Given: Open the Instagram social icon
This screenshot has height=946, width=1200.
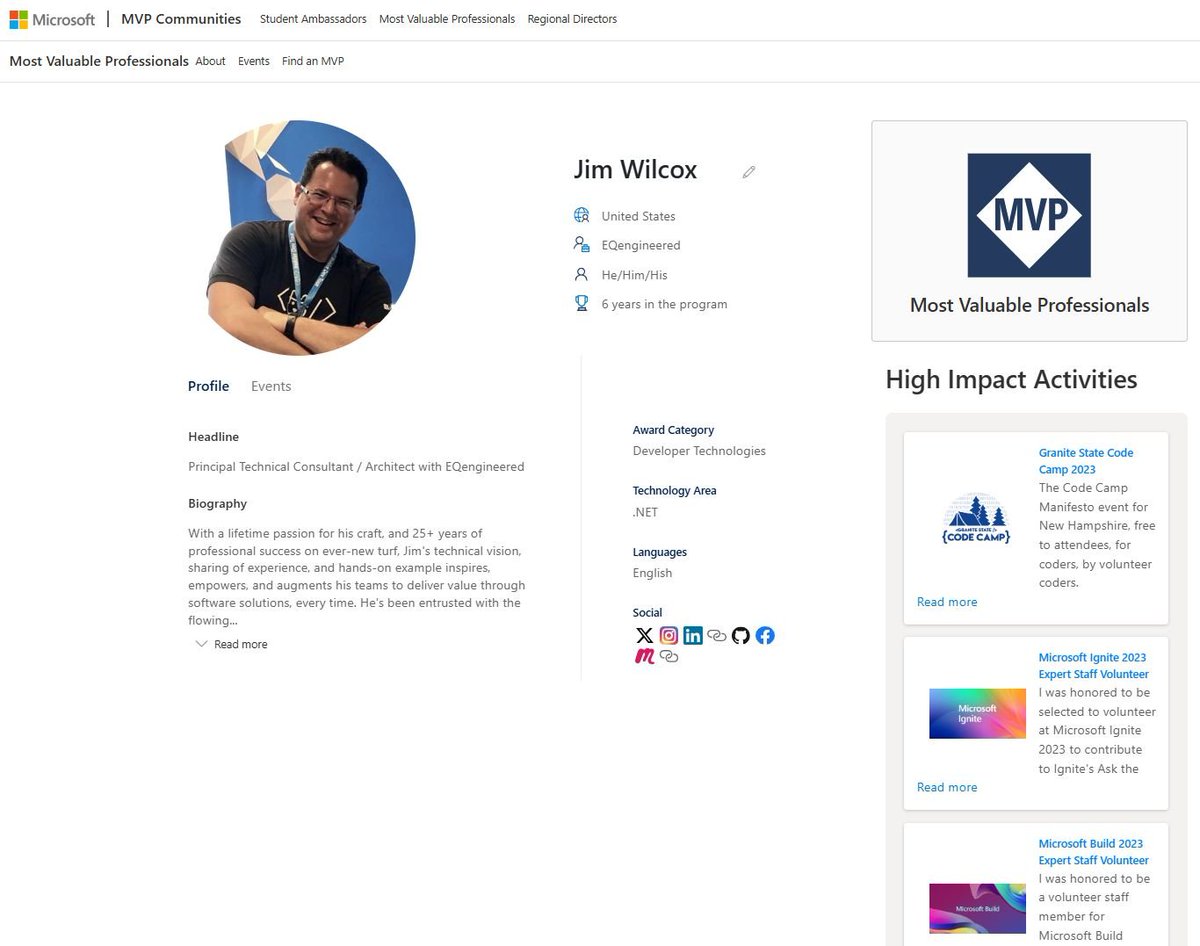Looking at the screenshot, I should tap(668, 635).
